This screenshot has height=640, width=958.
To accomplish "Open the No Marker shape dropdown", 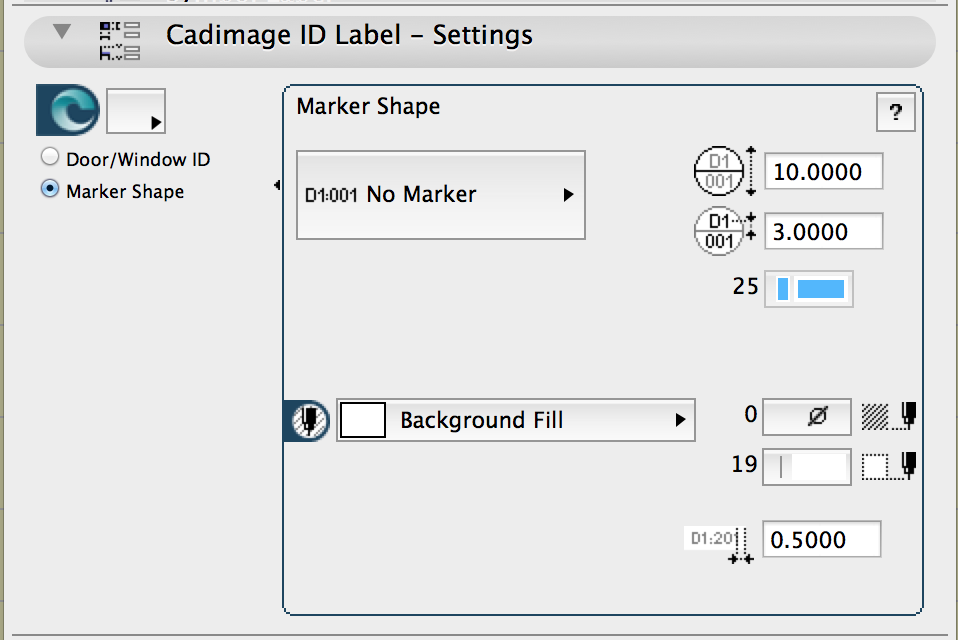I will (x=441, y=195).
